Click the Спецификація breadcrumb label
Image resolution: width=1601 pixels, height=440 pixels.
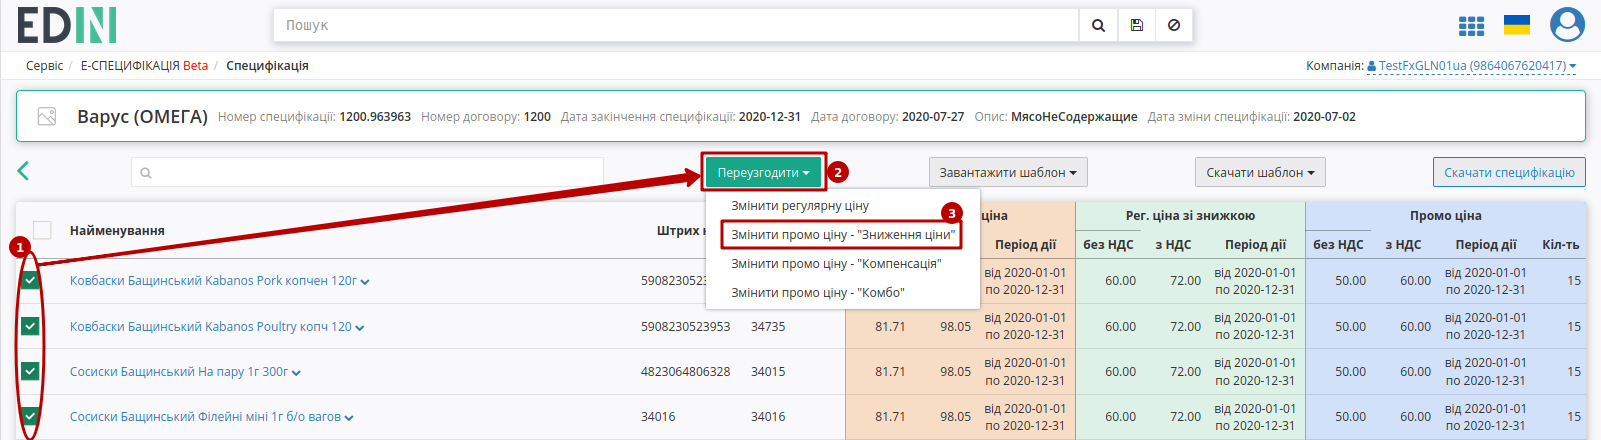267,66
